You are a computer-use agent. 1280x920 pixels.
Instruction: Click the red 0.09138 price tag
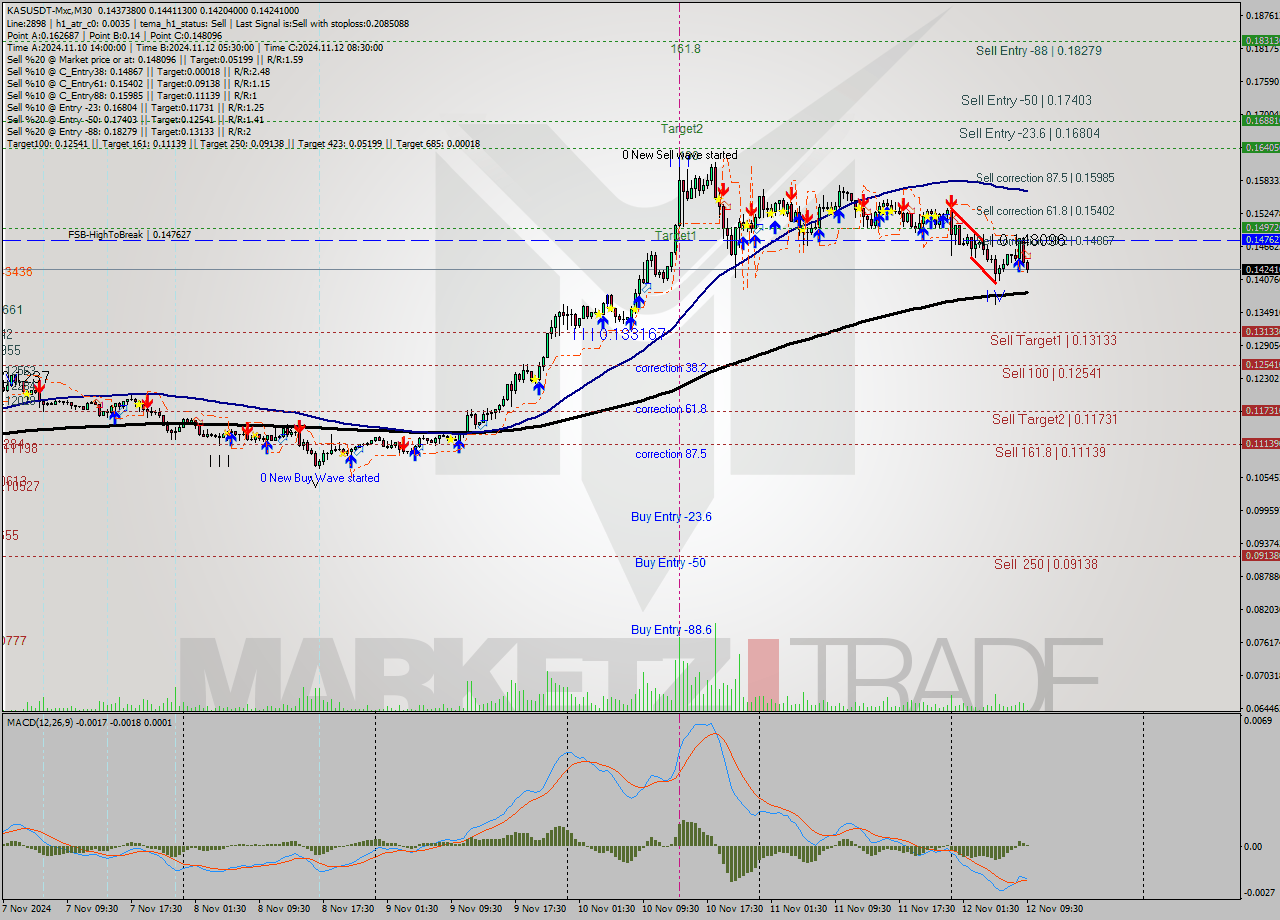tap(1260, 555)
